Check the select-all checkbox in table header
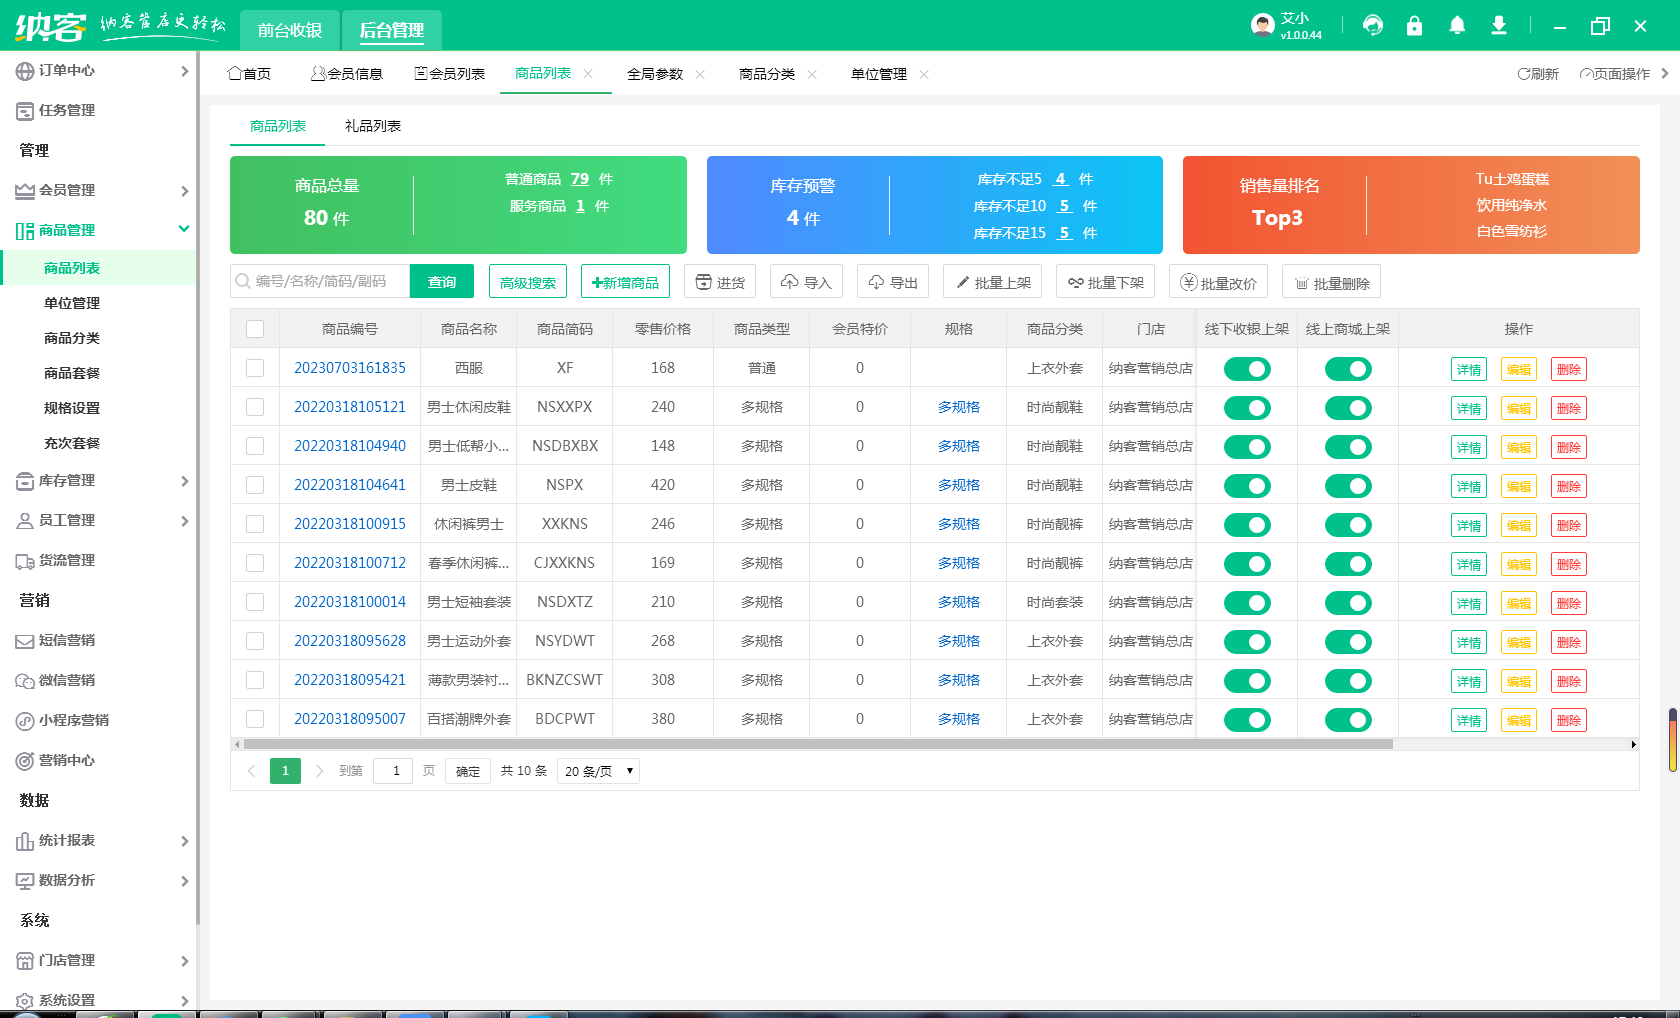The image size is (1680, 1018). 256,328
